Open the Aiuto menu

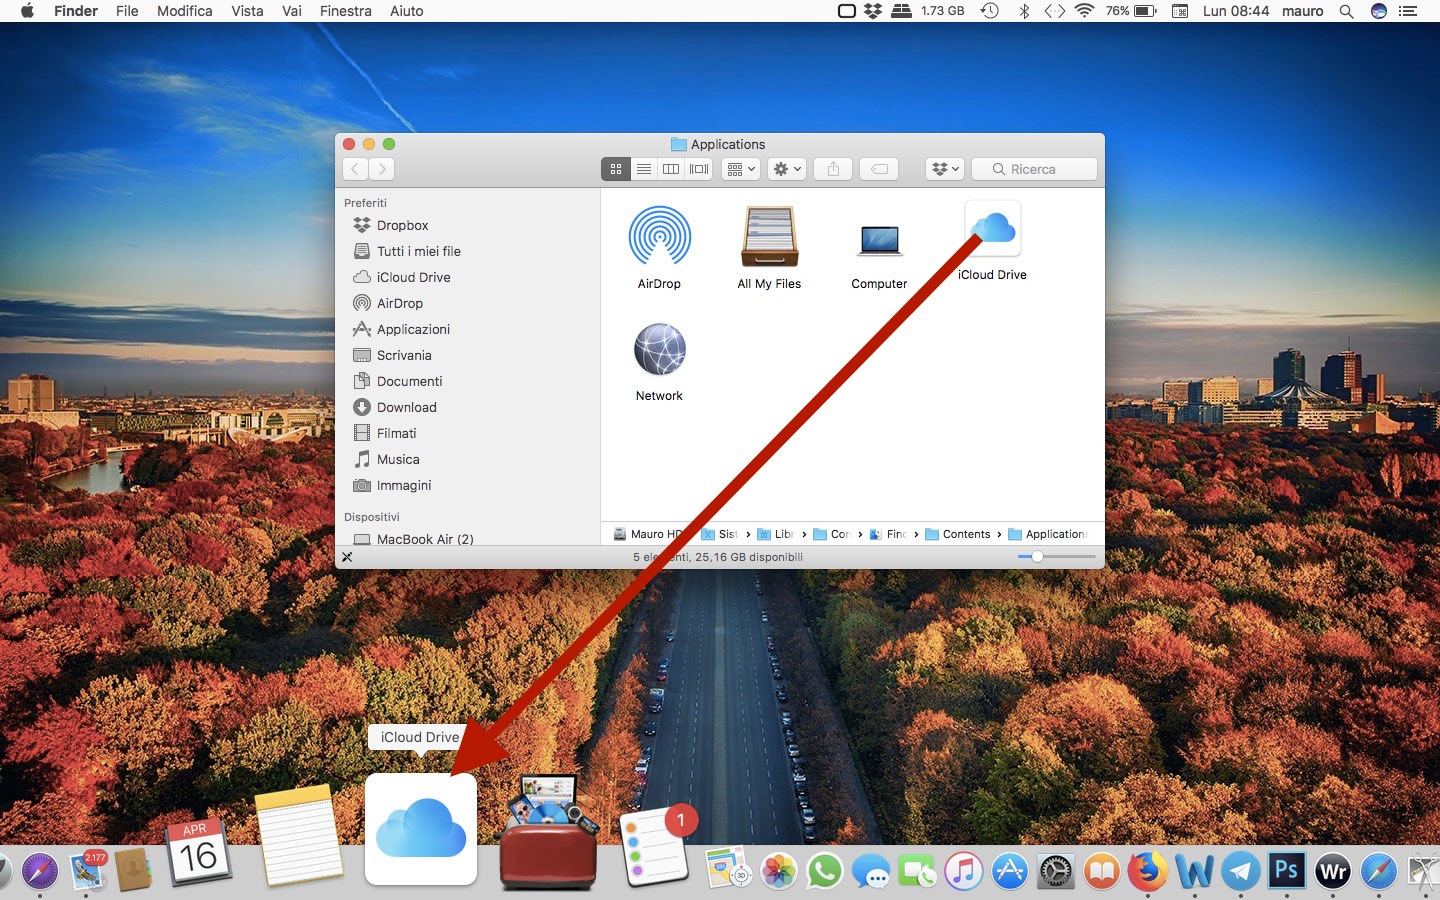click(x=407, y=11)
